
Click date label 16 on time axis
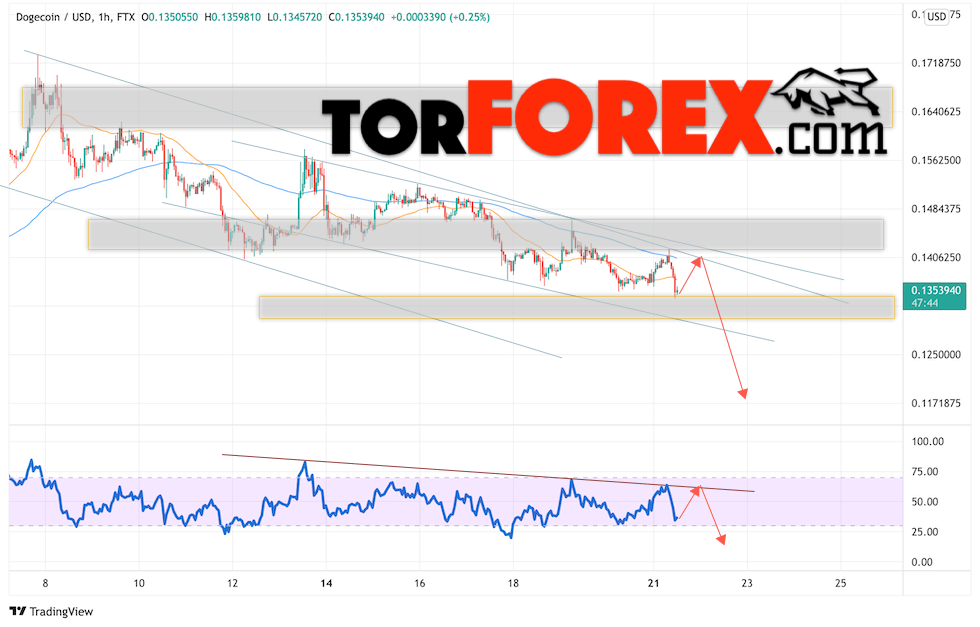419,583
